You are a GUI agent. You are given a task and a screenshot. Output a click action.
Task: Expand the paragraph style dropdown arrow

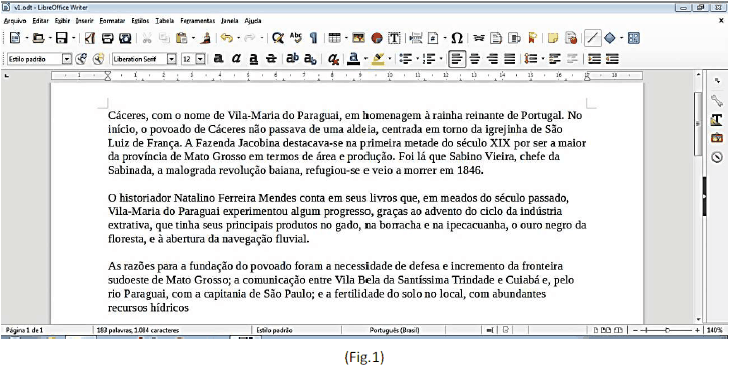pyautogui.click(x=67, y=59)
